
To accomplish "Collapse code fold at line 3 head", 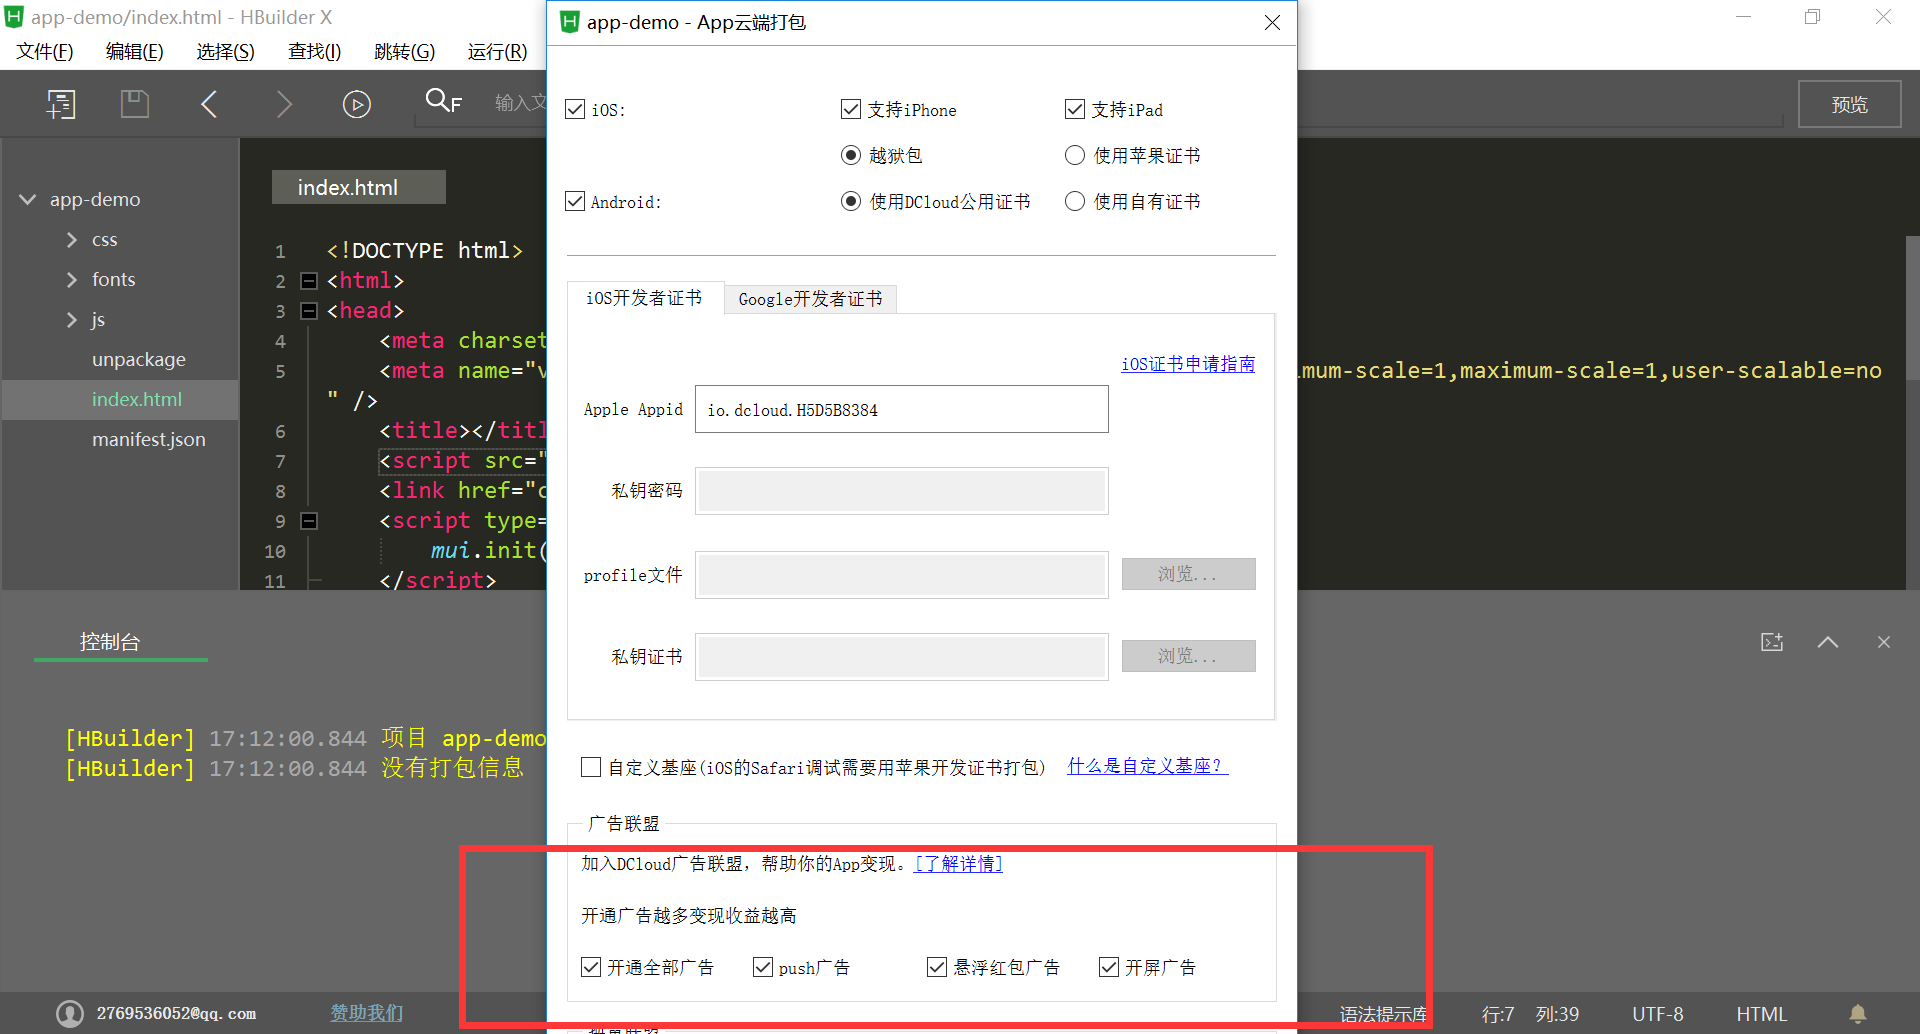I will [x=309, y=311].
